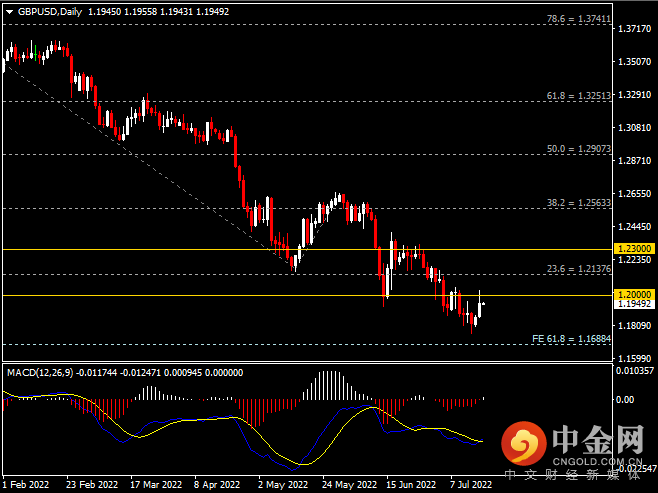Click the 23 Feb 2022 date marker

pyautogui.click(x=92, y=485)
